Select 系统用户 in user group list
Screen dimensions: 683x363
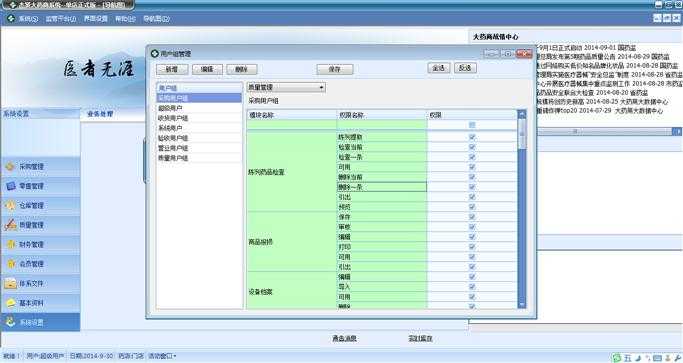pos(199,128)
